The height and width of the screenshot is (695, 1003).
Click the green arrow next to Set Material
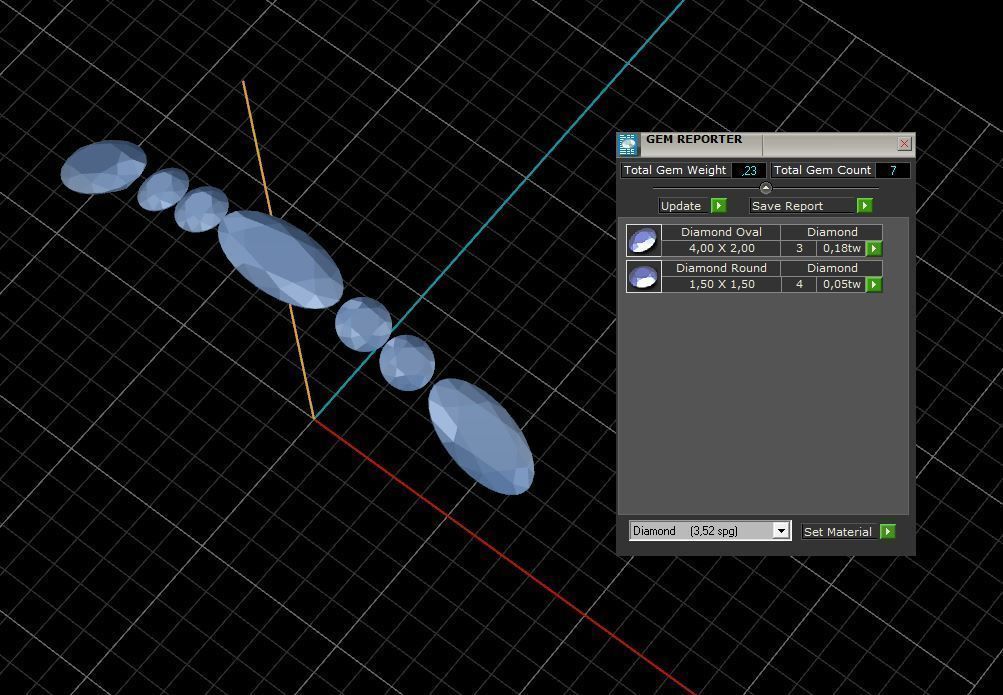[x=887, y=531]
